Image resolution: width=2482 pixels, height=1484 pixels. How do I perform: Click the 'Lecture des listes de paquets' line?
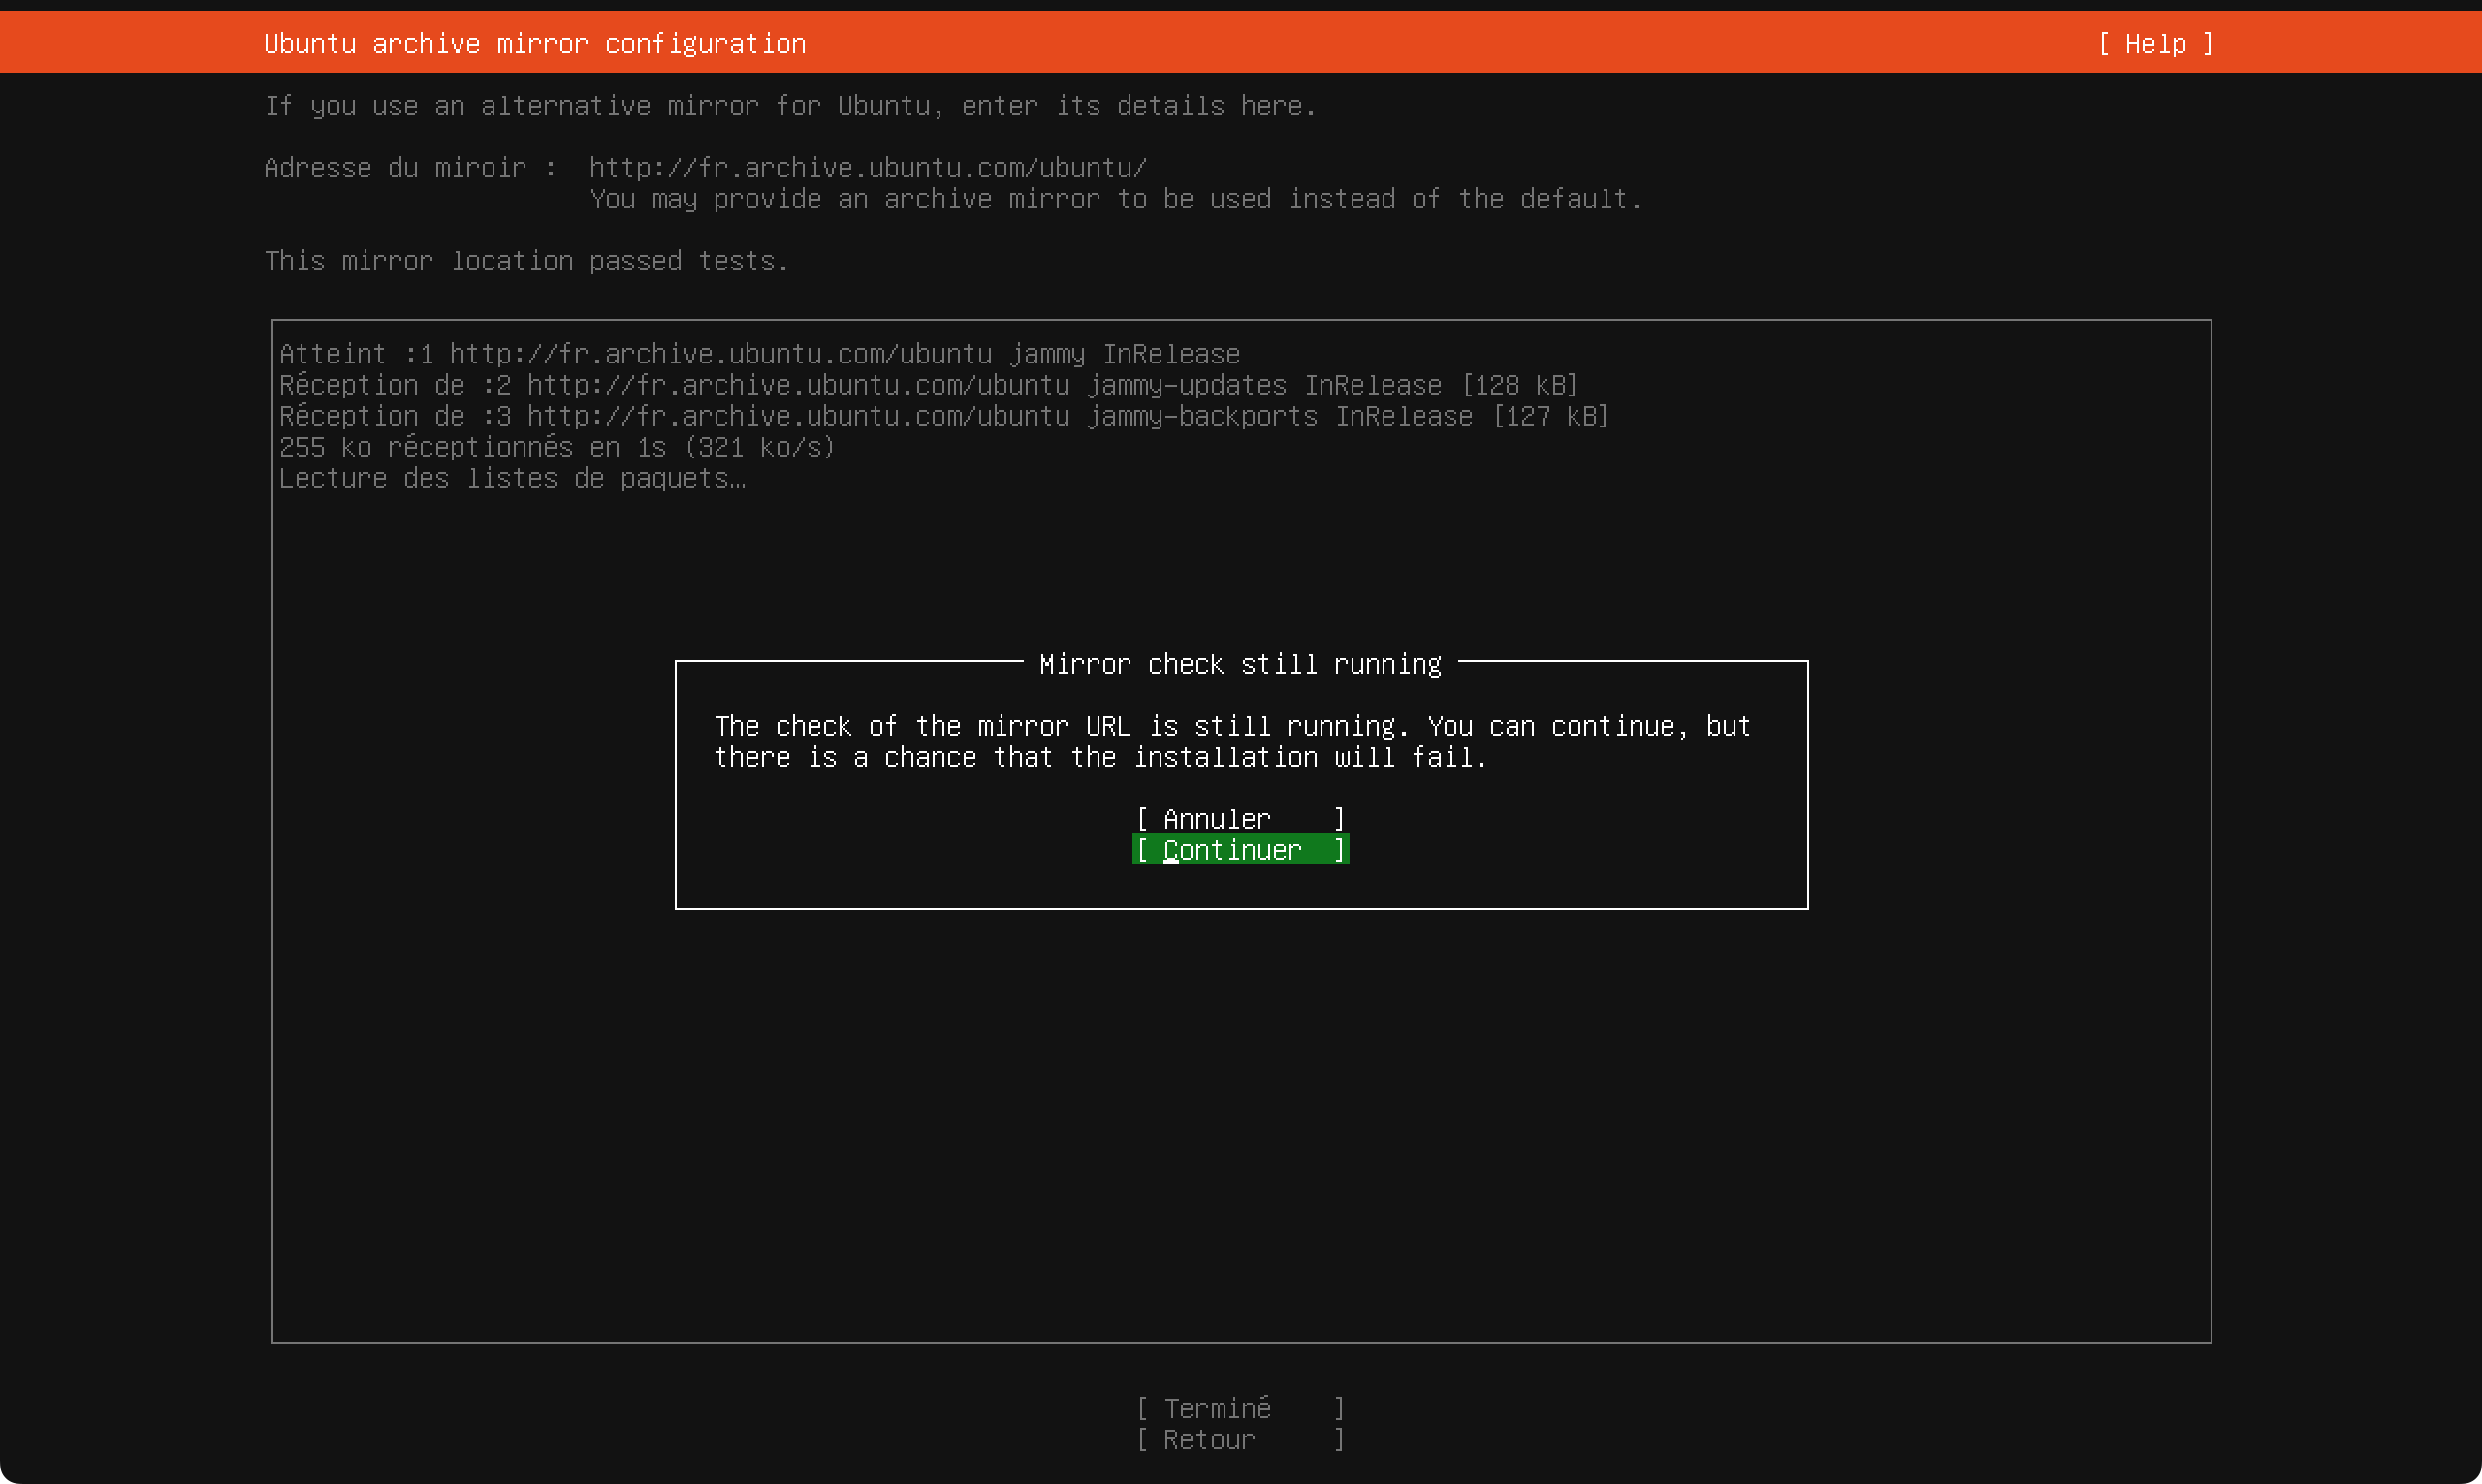point(512,478)
